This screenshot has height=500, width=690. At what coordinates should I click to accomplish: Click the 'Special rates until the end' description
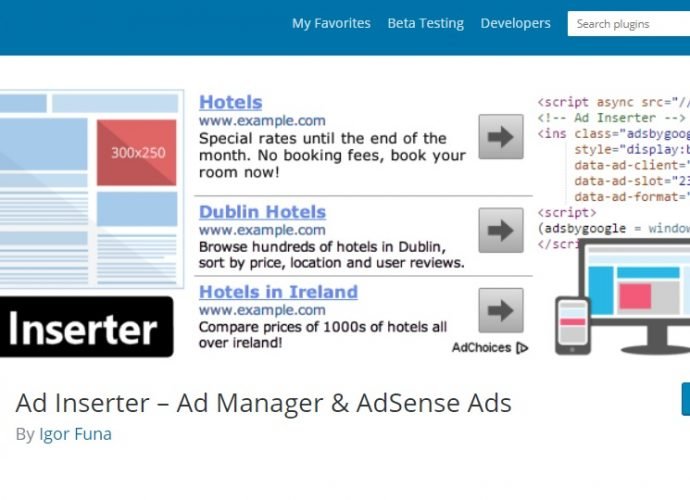click(x=332, y=155)
